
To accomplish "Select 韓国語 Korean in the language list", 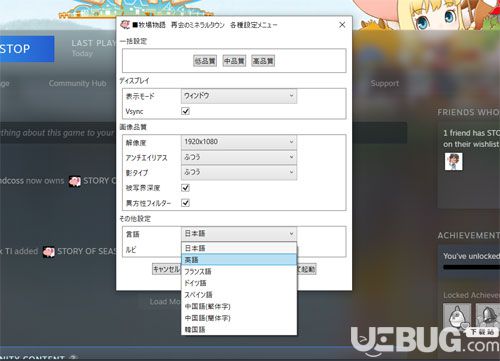I will coord(239,329).
